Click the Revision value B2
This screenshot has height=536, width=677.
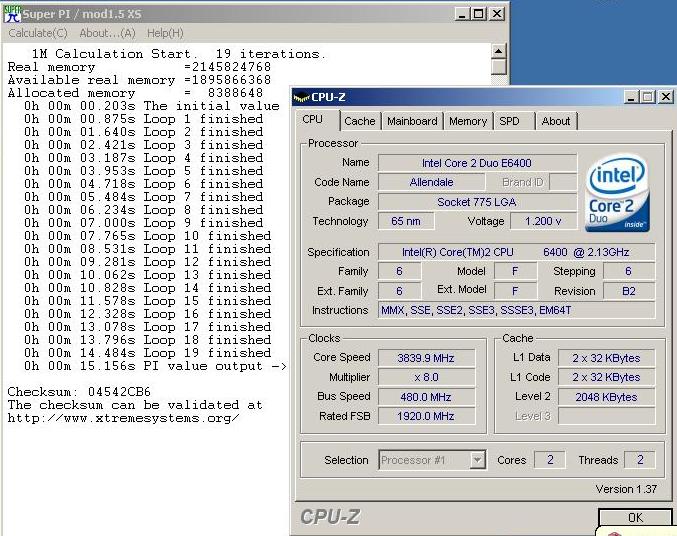point(629,291)
